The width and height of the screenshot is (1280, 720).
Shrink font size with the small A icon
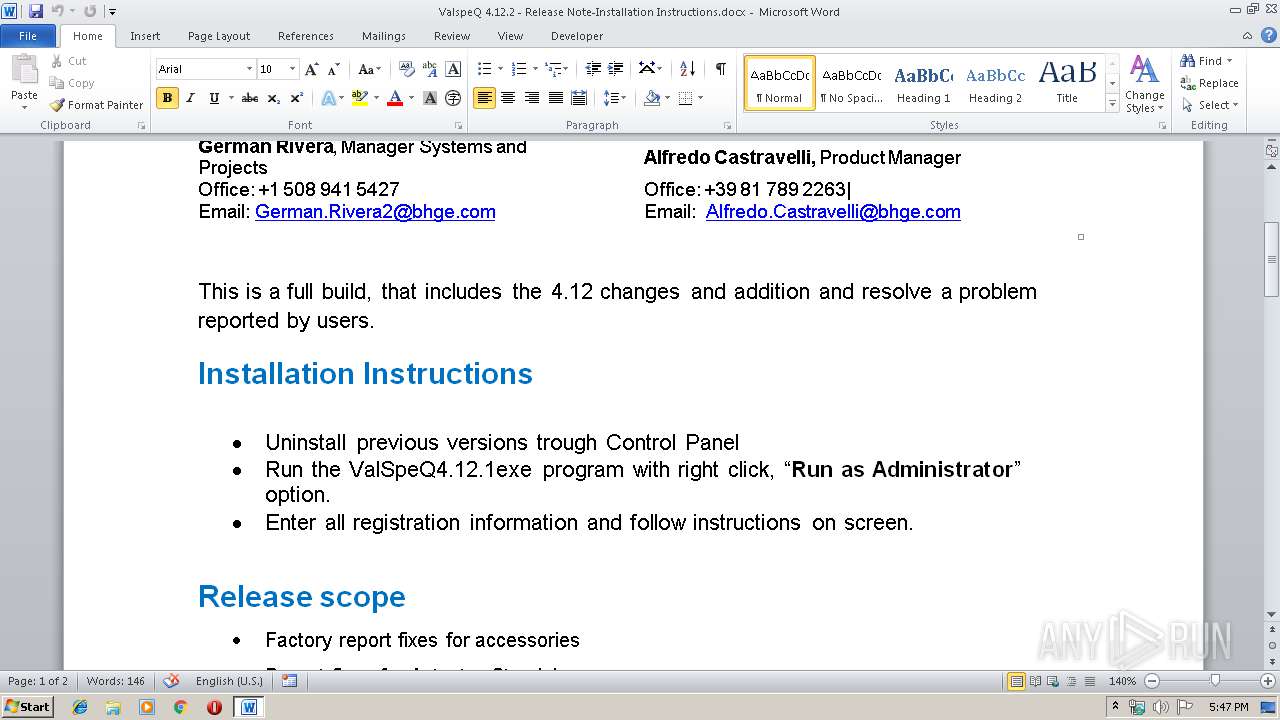tap(334, 69)
